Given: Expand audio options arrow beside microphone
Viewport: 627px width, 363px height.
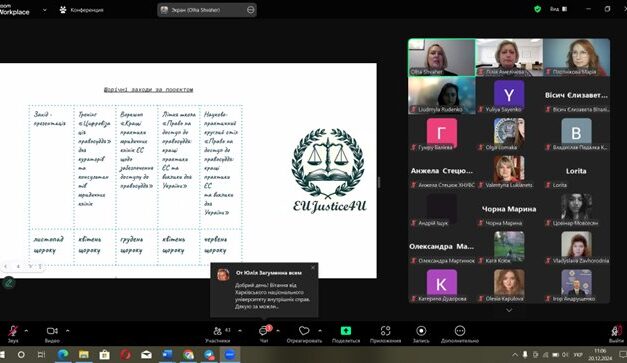Looking at the screenshot, I should tap(26, 331).
